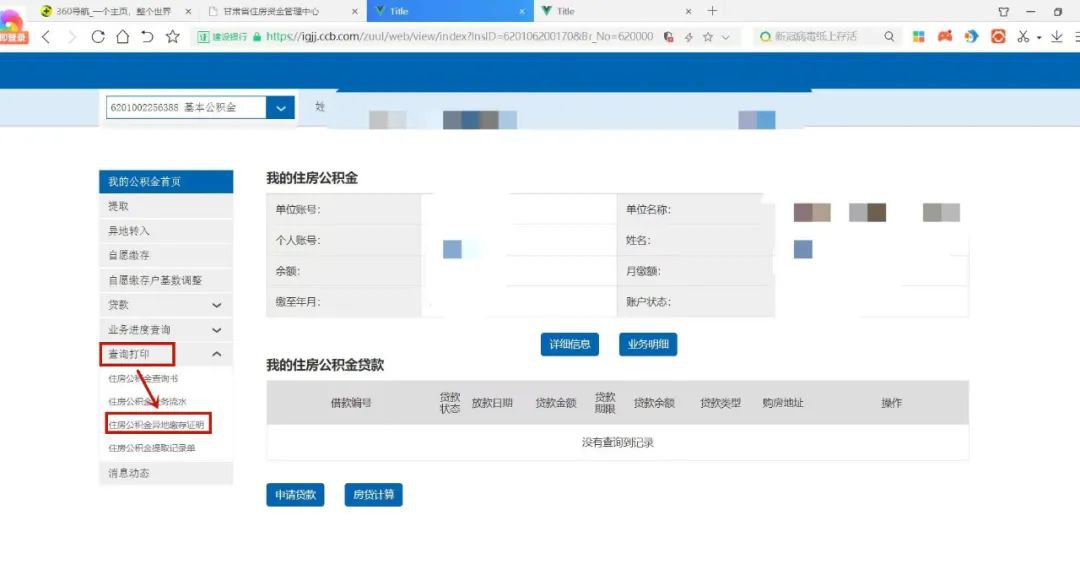The height and width of the screenshot is (570, 1080).
Task: Expand the 业务进度查询 sidebar section
Action: click(x=217, y=330)
